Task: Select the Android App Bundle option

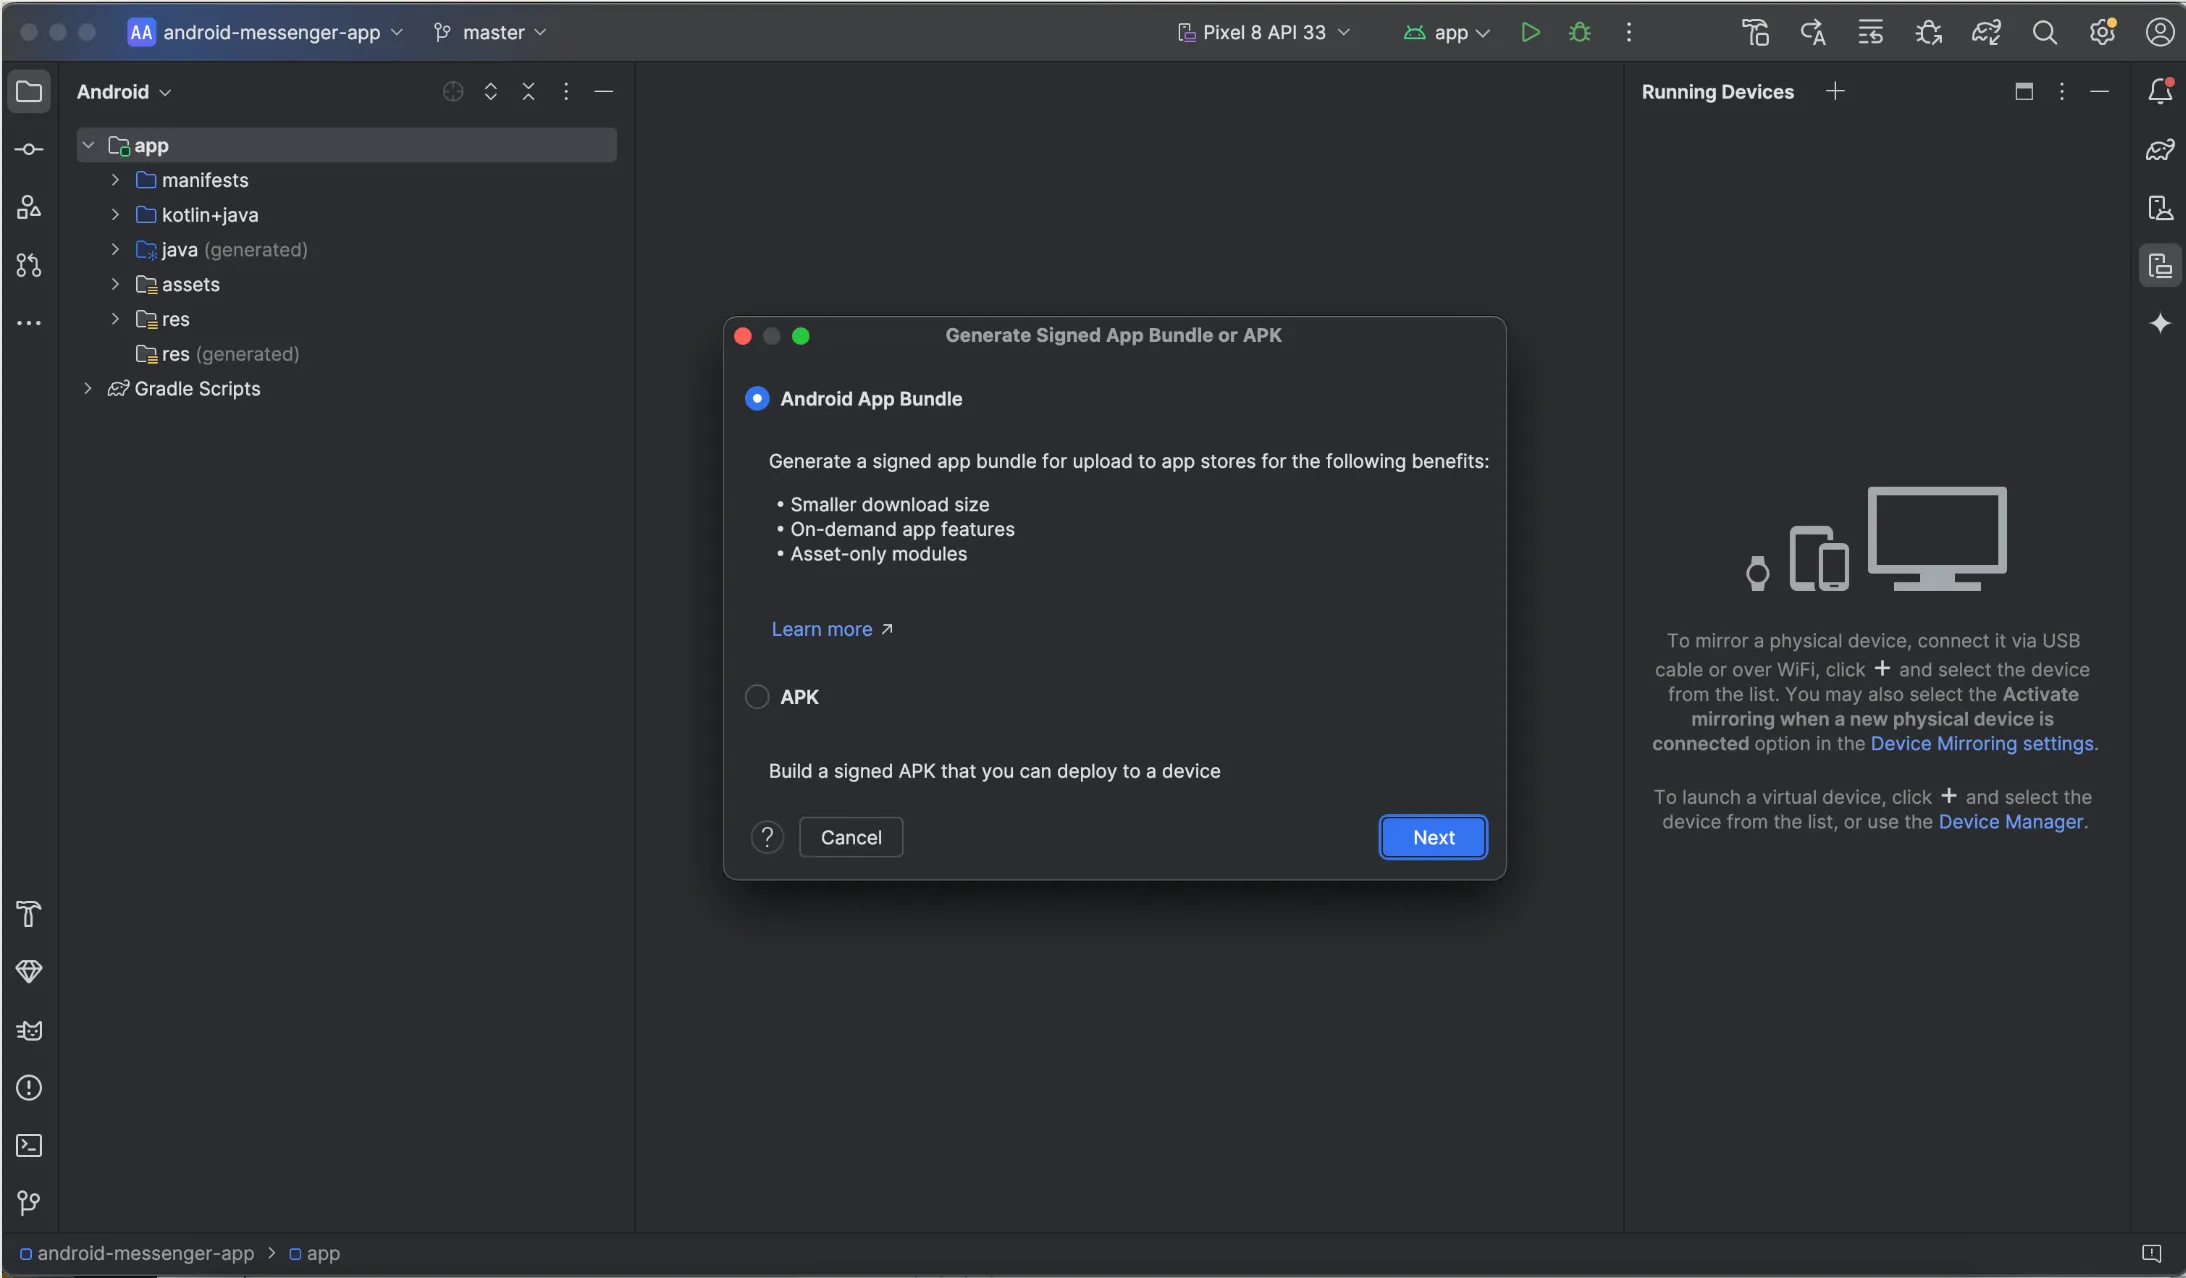Action: click(757, 398)
